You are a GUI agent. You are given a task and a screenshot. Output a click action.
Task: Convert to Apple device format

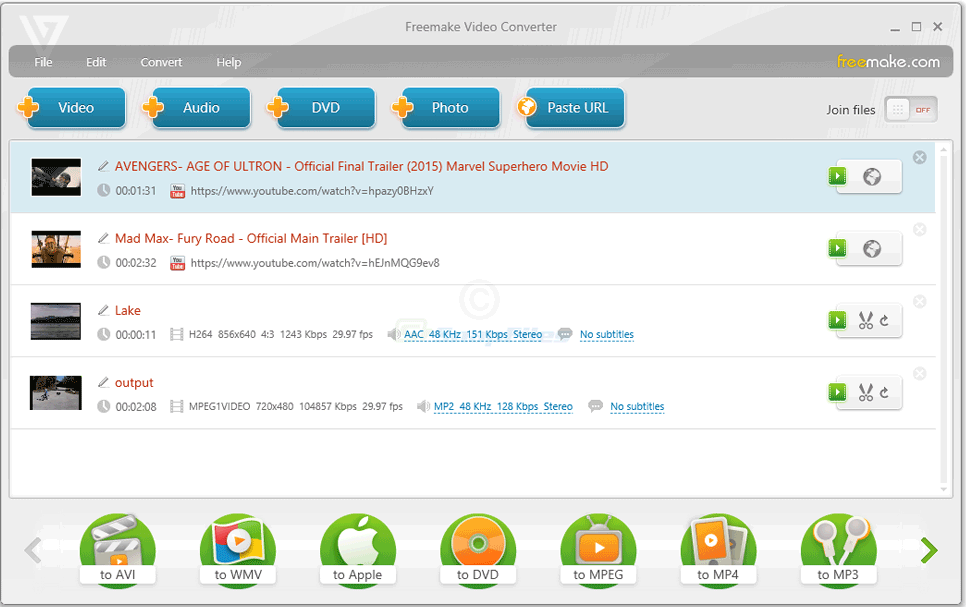coord(358,549)
